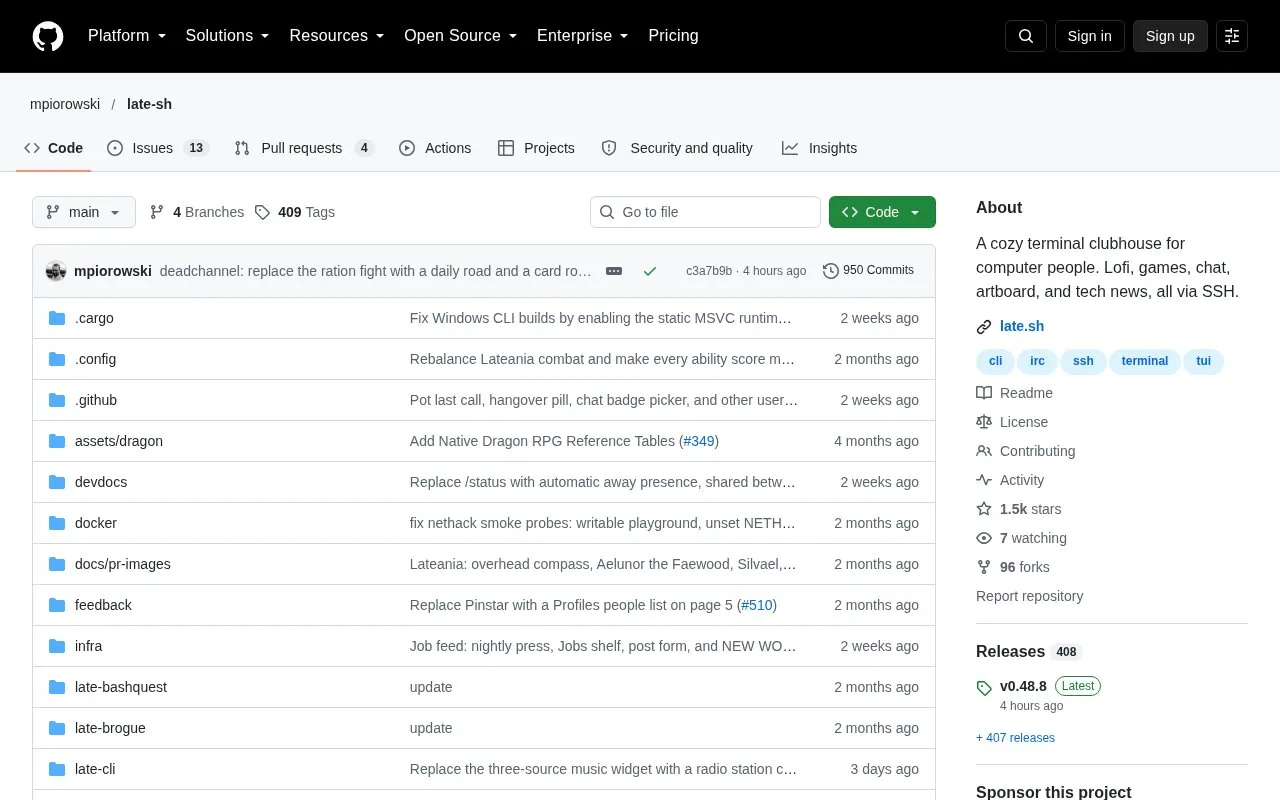Image resolution: width=1280 pixels, height=800 pixels.
Task: Click the link icon beside late.sh
Action: click(x=984, y=327)
